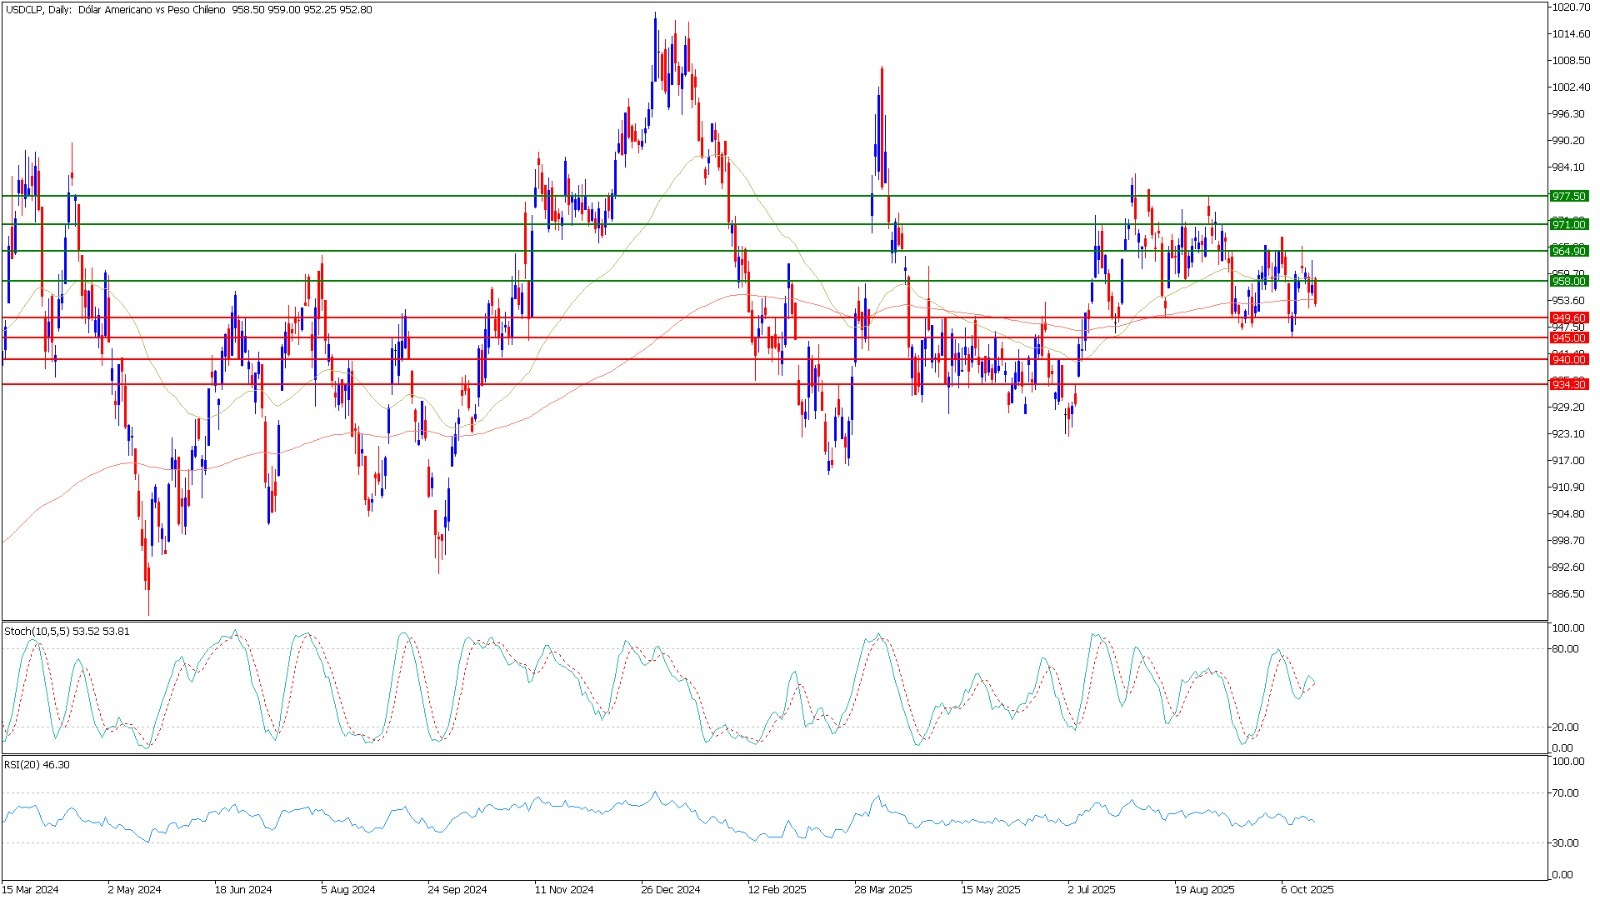Click the 958.00 green price tag
Image resolution: width=1600 pixels, height=900 pixels.
pos(1568,282)
